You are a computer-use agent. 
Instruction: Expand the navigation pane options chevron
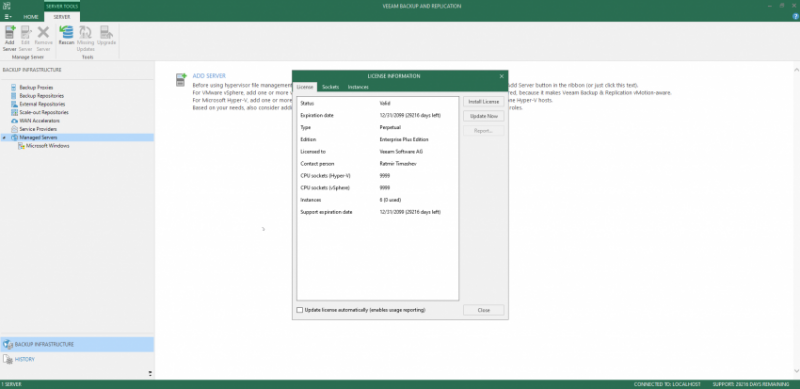coord(150,374)
